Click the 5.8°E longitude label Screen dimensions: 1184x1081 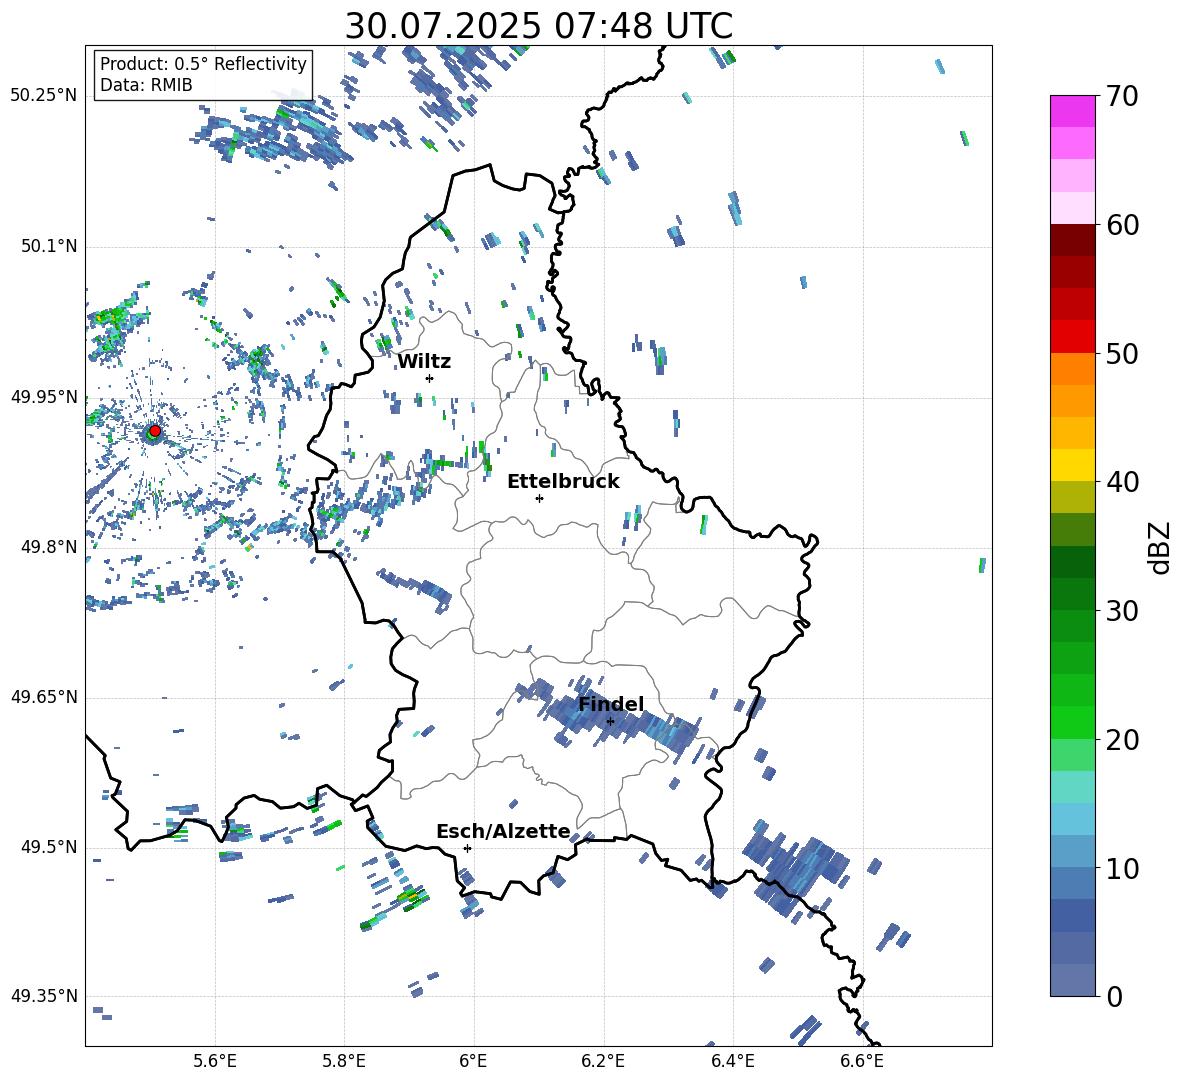(344, 1061)
